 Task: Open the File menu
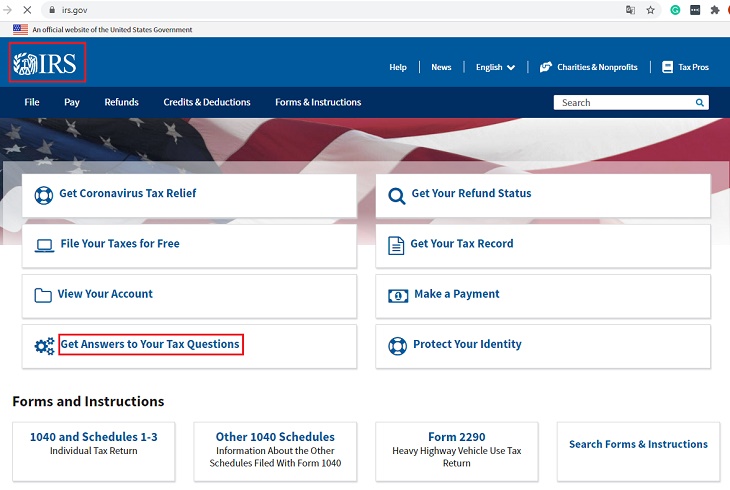point(32,102)
